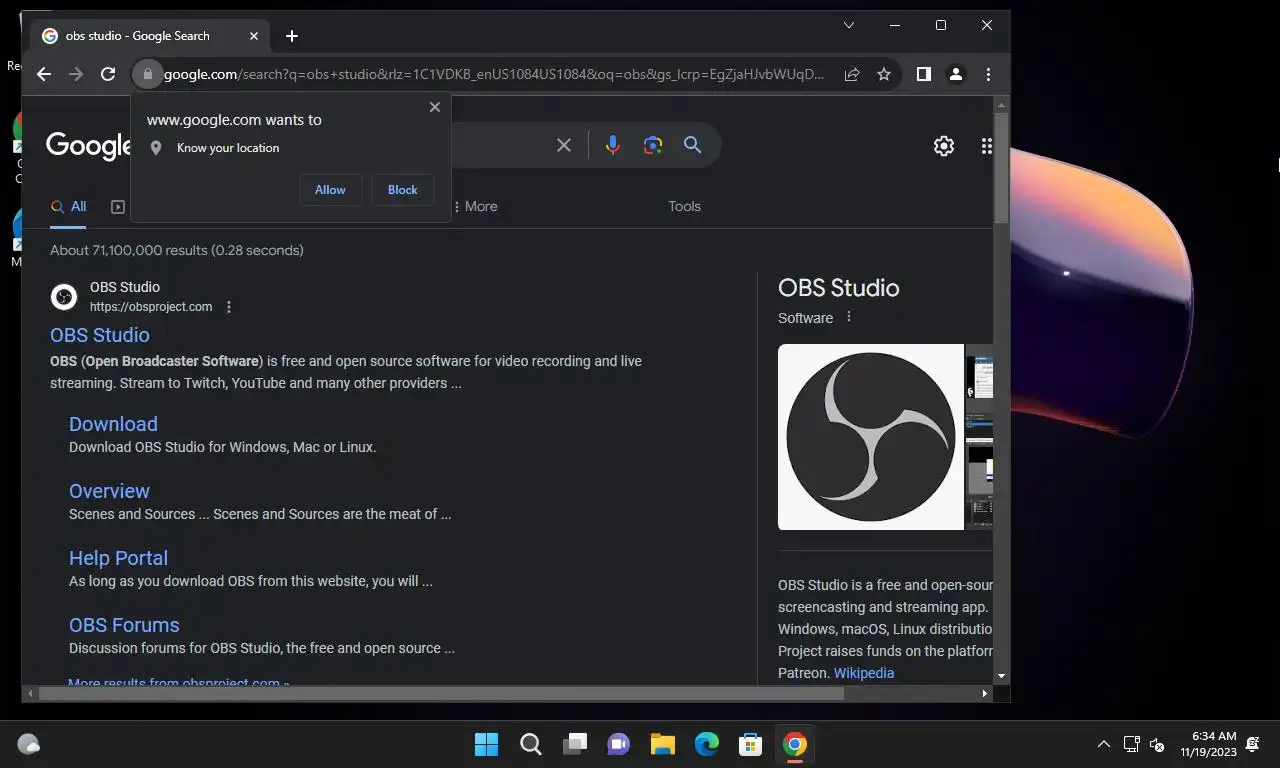1280x768 pixels.
Task: Open File Explorer from taskbar
Action: pyautogui.click(x=663, y=744)
